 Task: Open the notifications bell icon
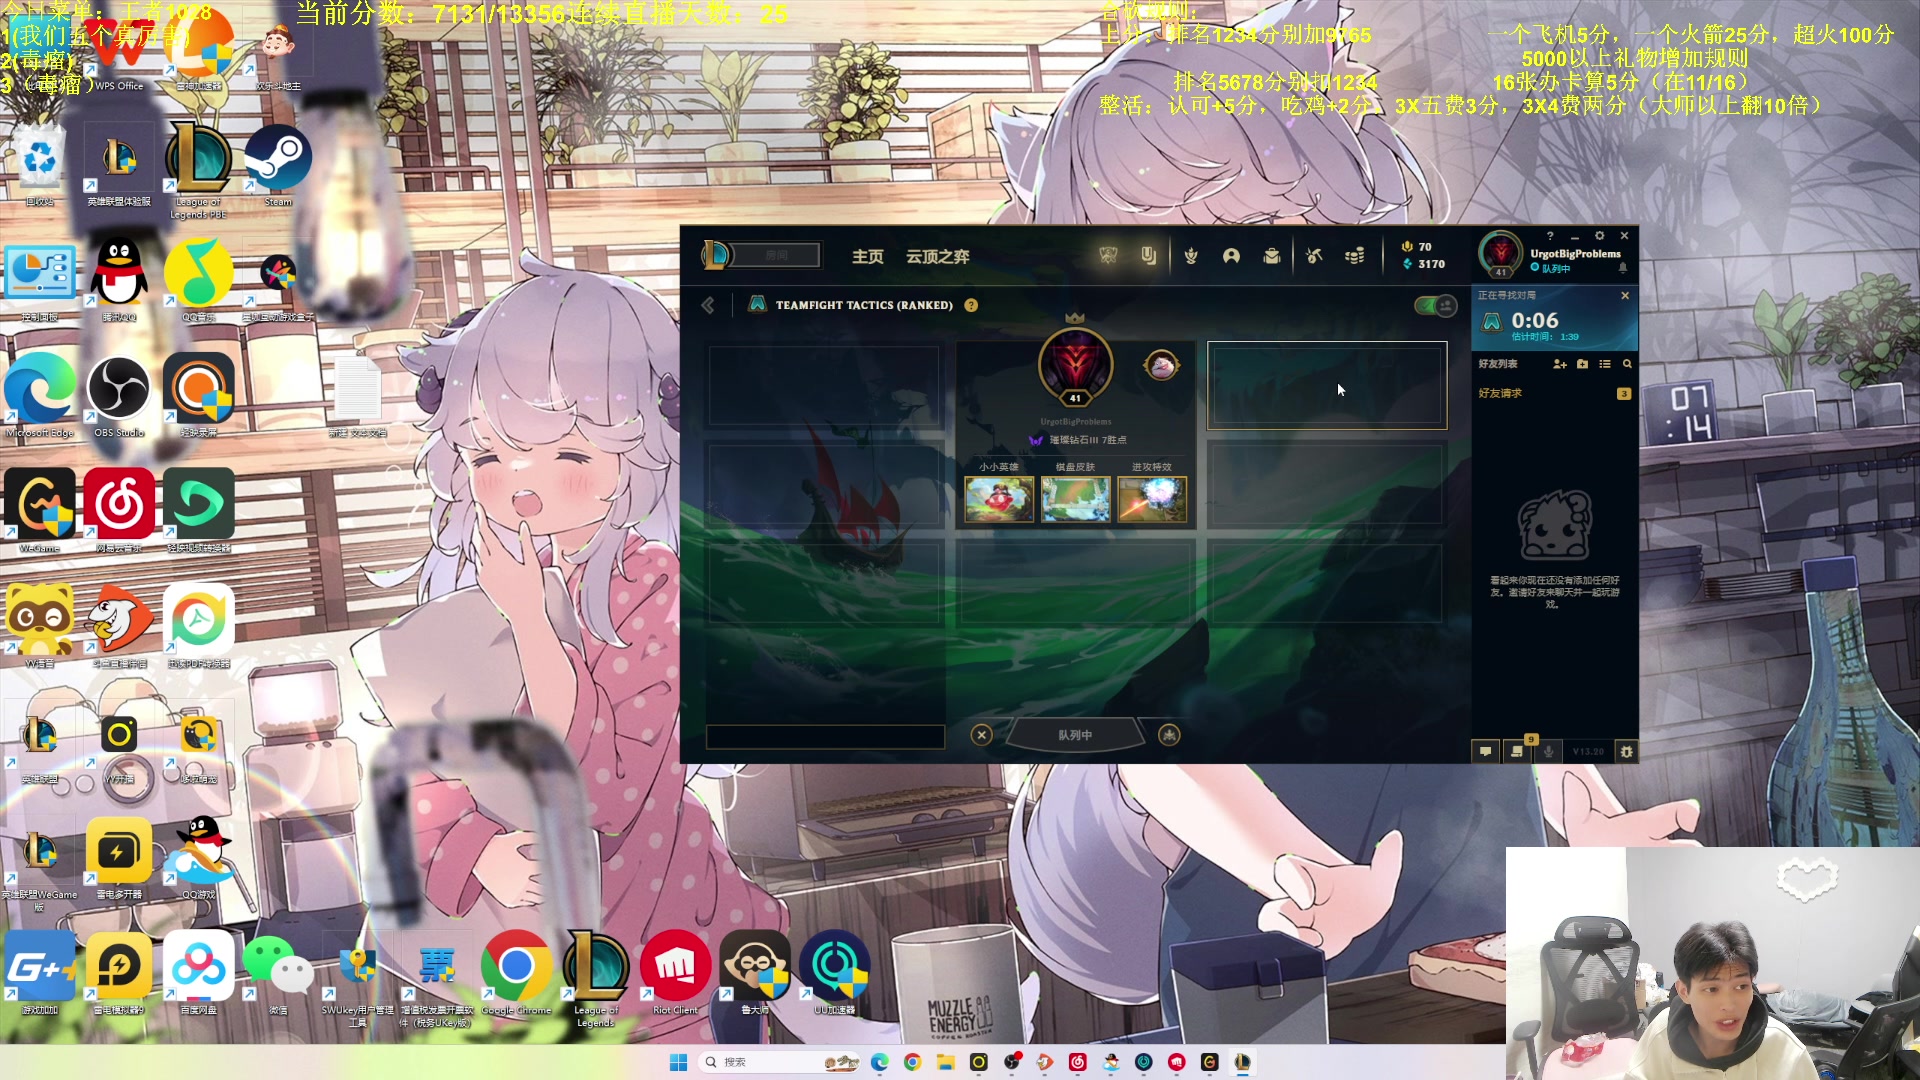click(1623, 268)
